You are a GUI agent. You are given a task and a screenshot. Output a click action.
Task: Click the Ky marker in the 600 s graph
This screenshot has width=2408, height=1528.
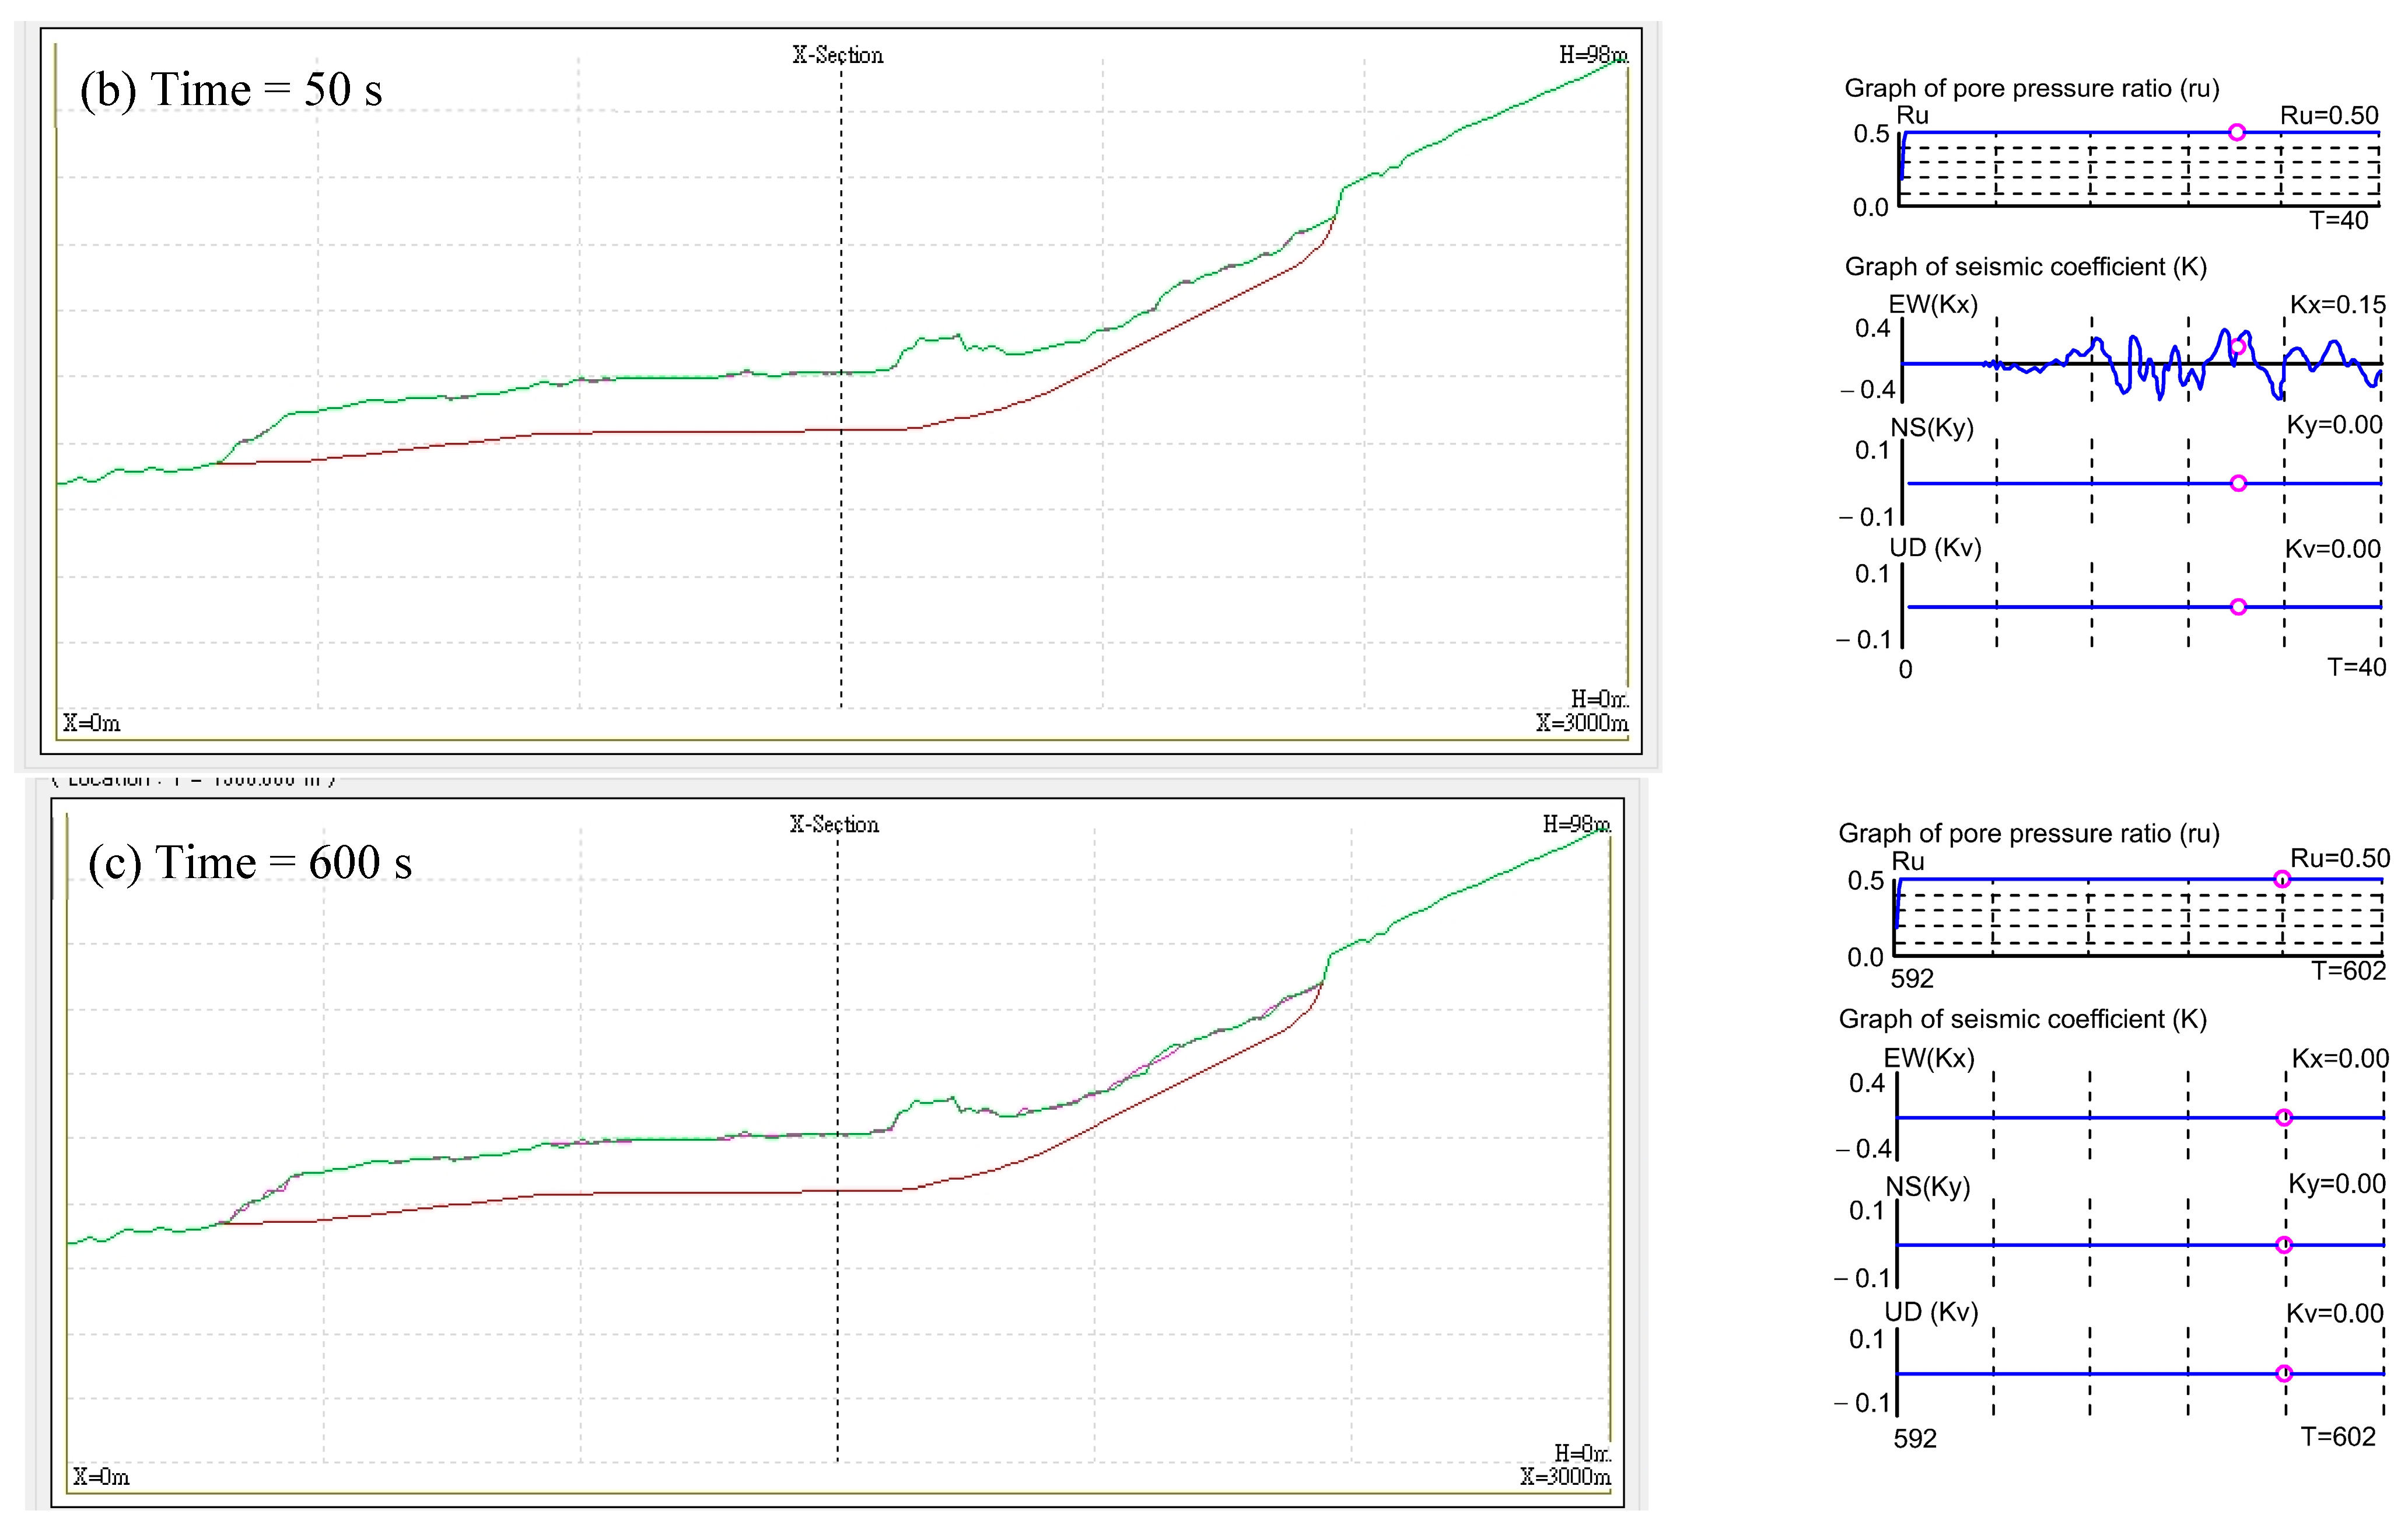(x=2284, y=1245)
